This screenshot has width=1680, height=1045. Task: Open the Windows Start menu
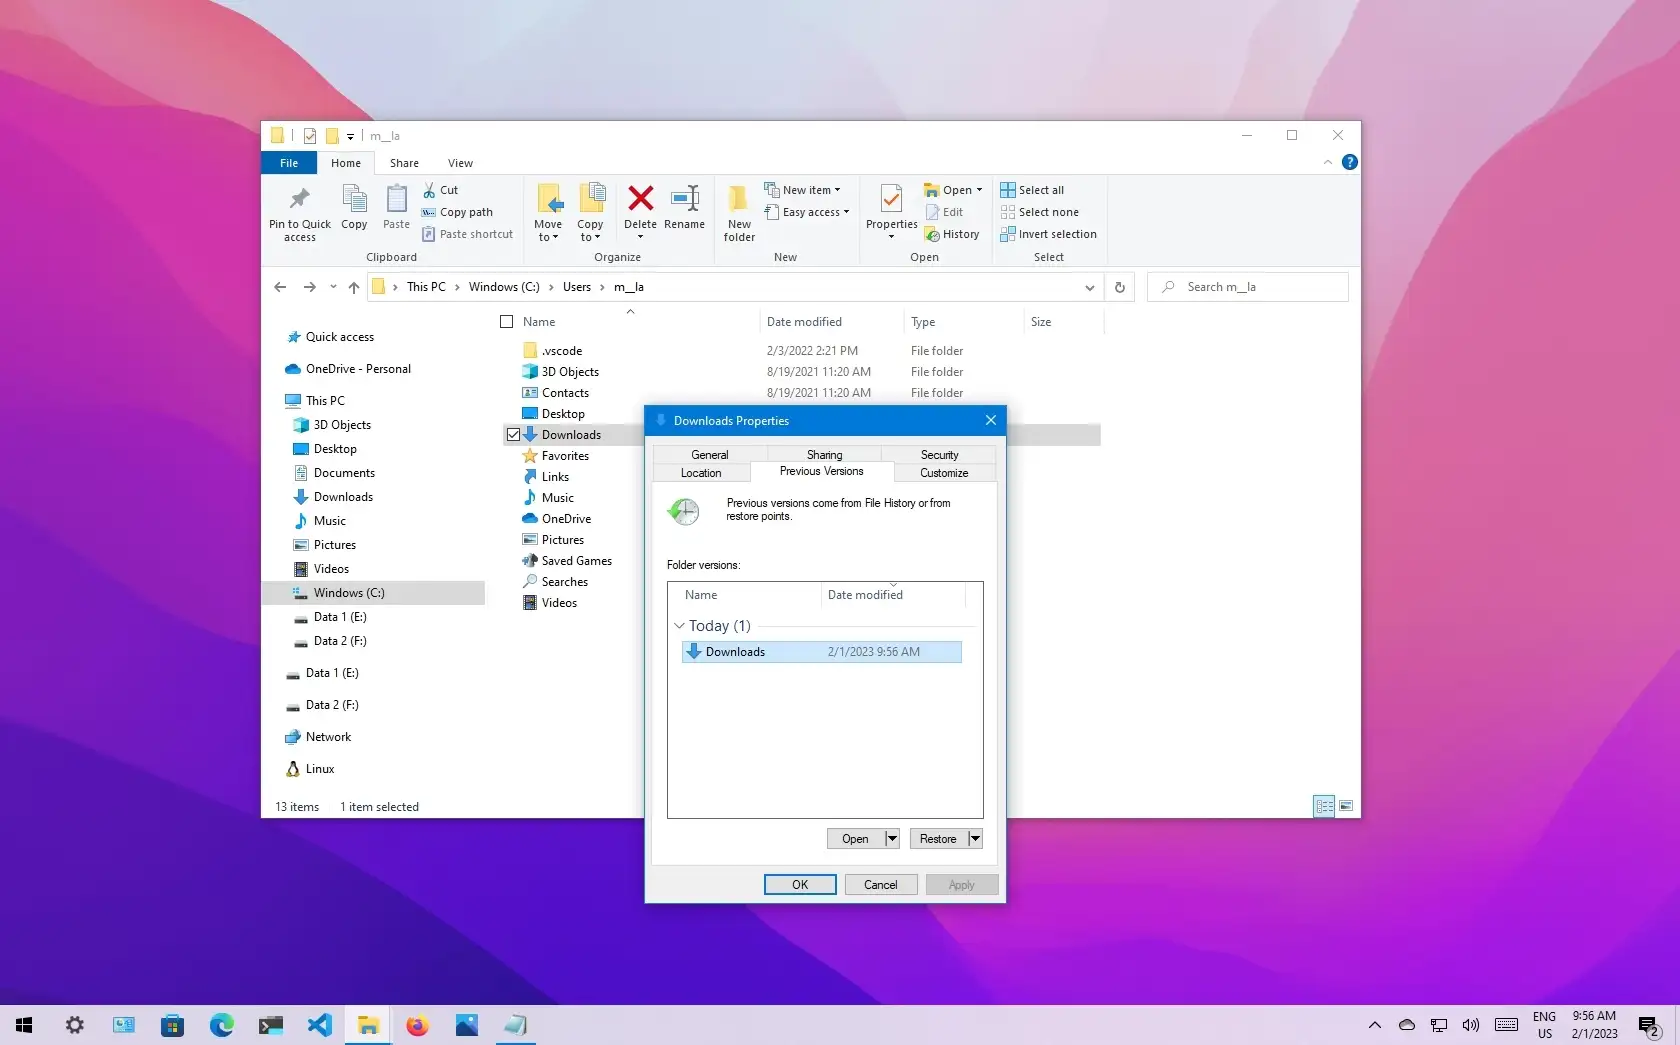[25, 1025]
